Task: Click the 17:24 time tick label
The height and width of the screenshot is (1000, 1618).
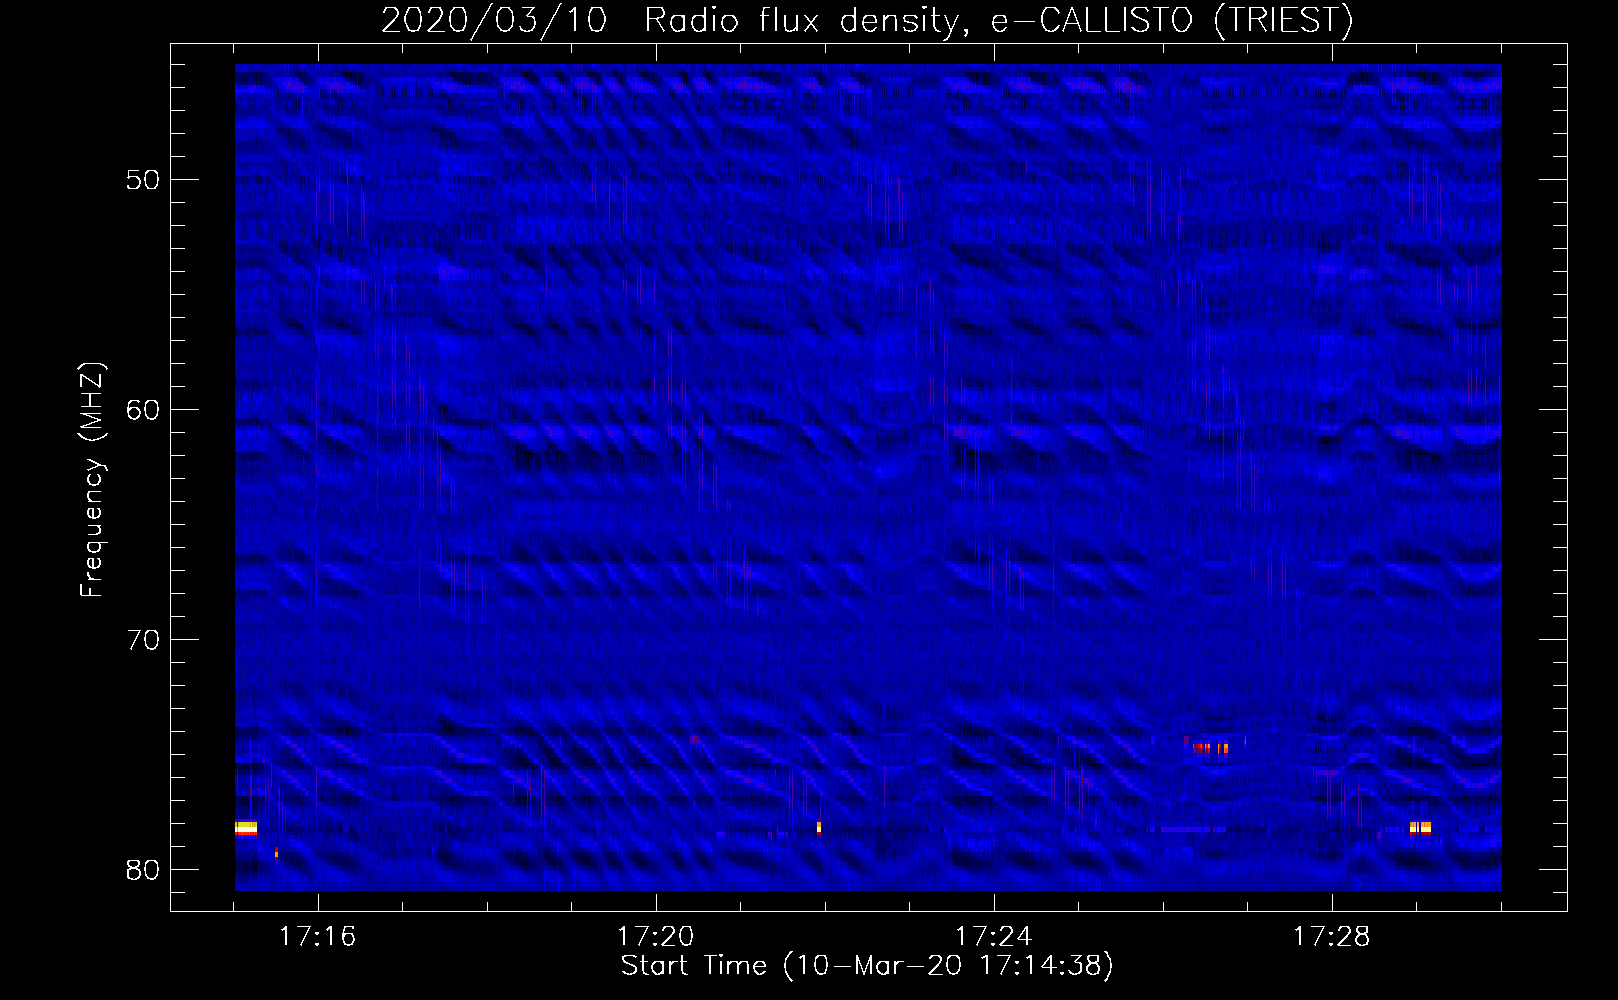Action: (993, 937)
